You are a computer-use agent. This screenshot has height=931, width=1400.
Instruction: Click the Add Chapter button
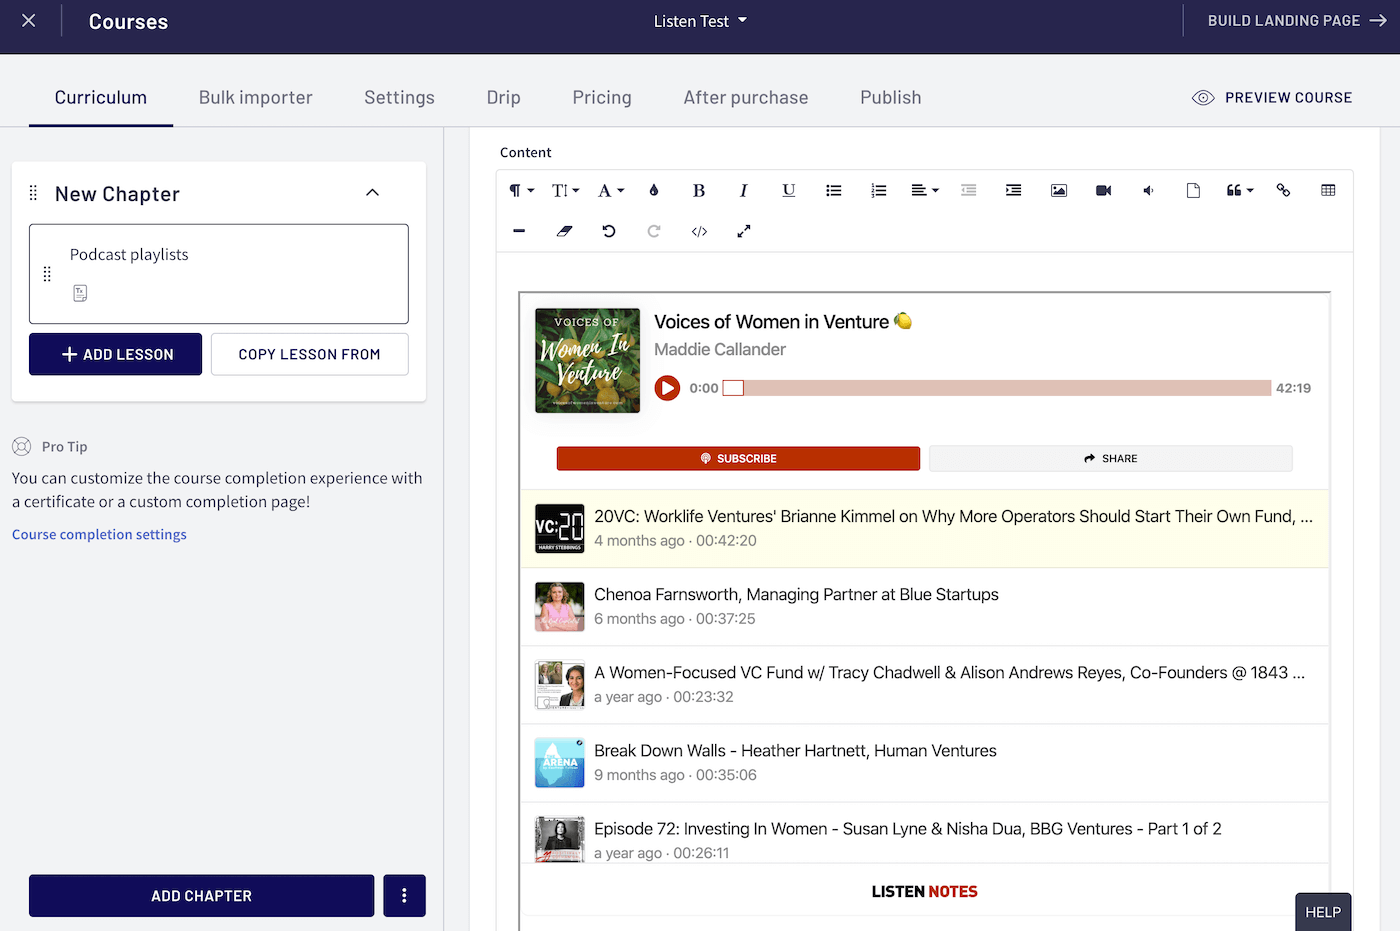coord(201,896)
